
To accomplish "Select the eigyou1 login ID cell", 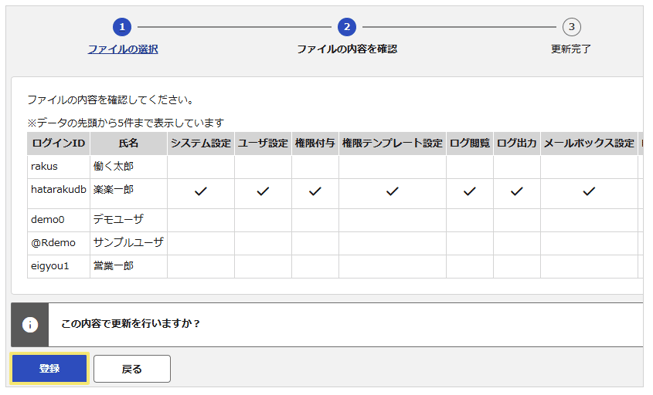I will coord(59,266).
